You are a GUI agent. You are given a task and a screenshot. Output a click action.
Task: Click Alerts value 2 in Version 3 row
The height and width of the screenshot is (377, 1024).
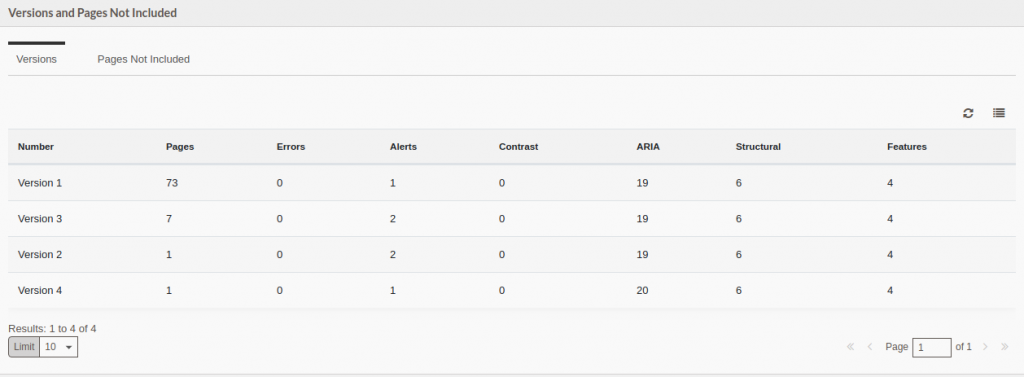[x=392, y=219]
